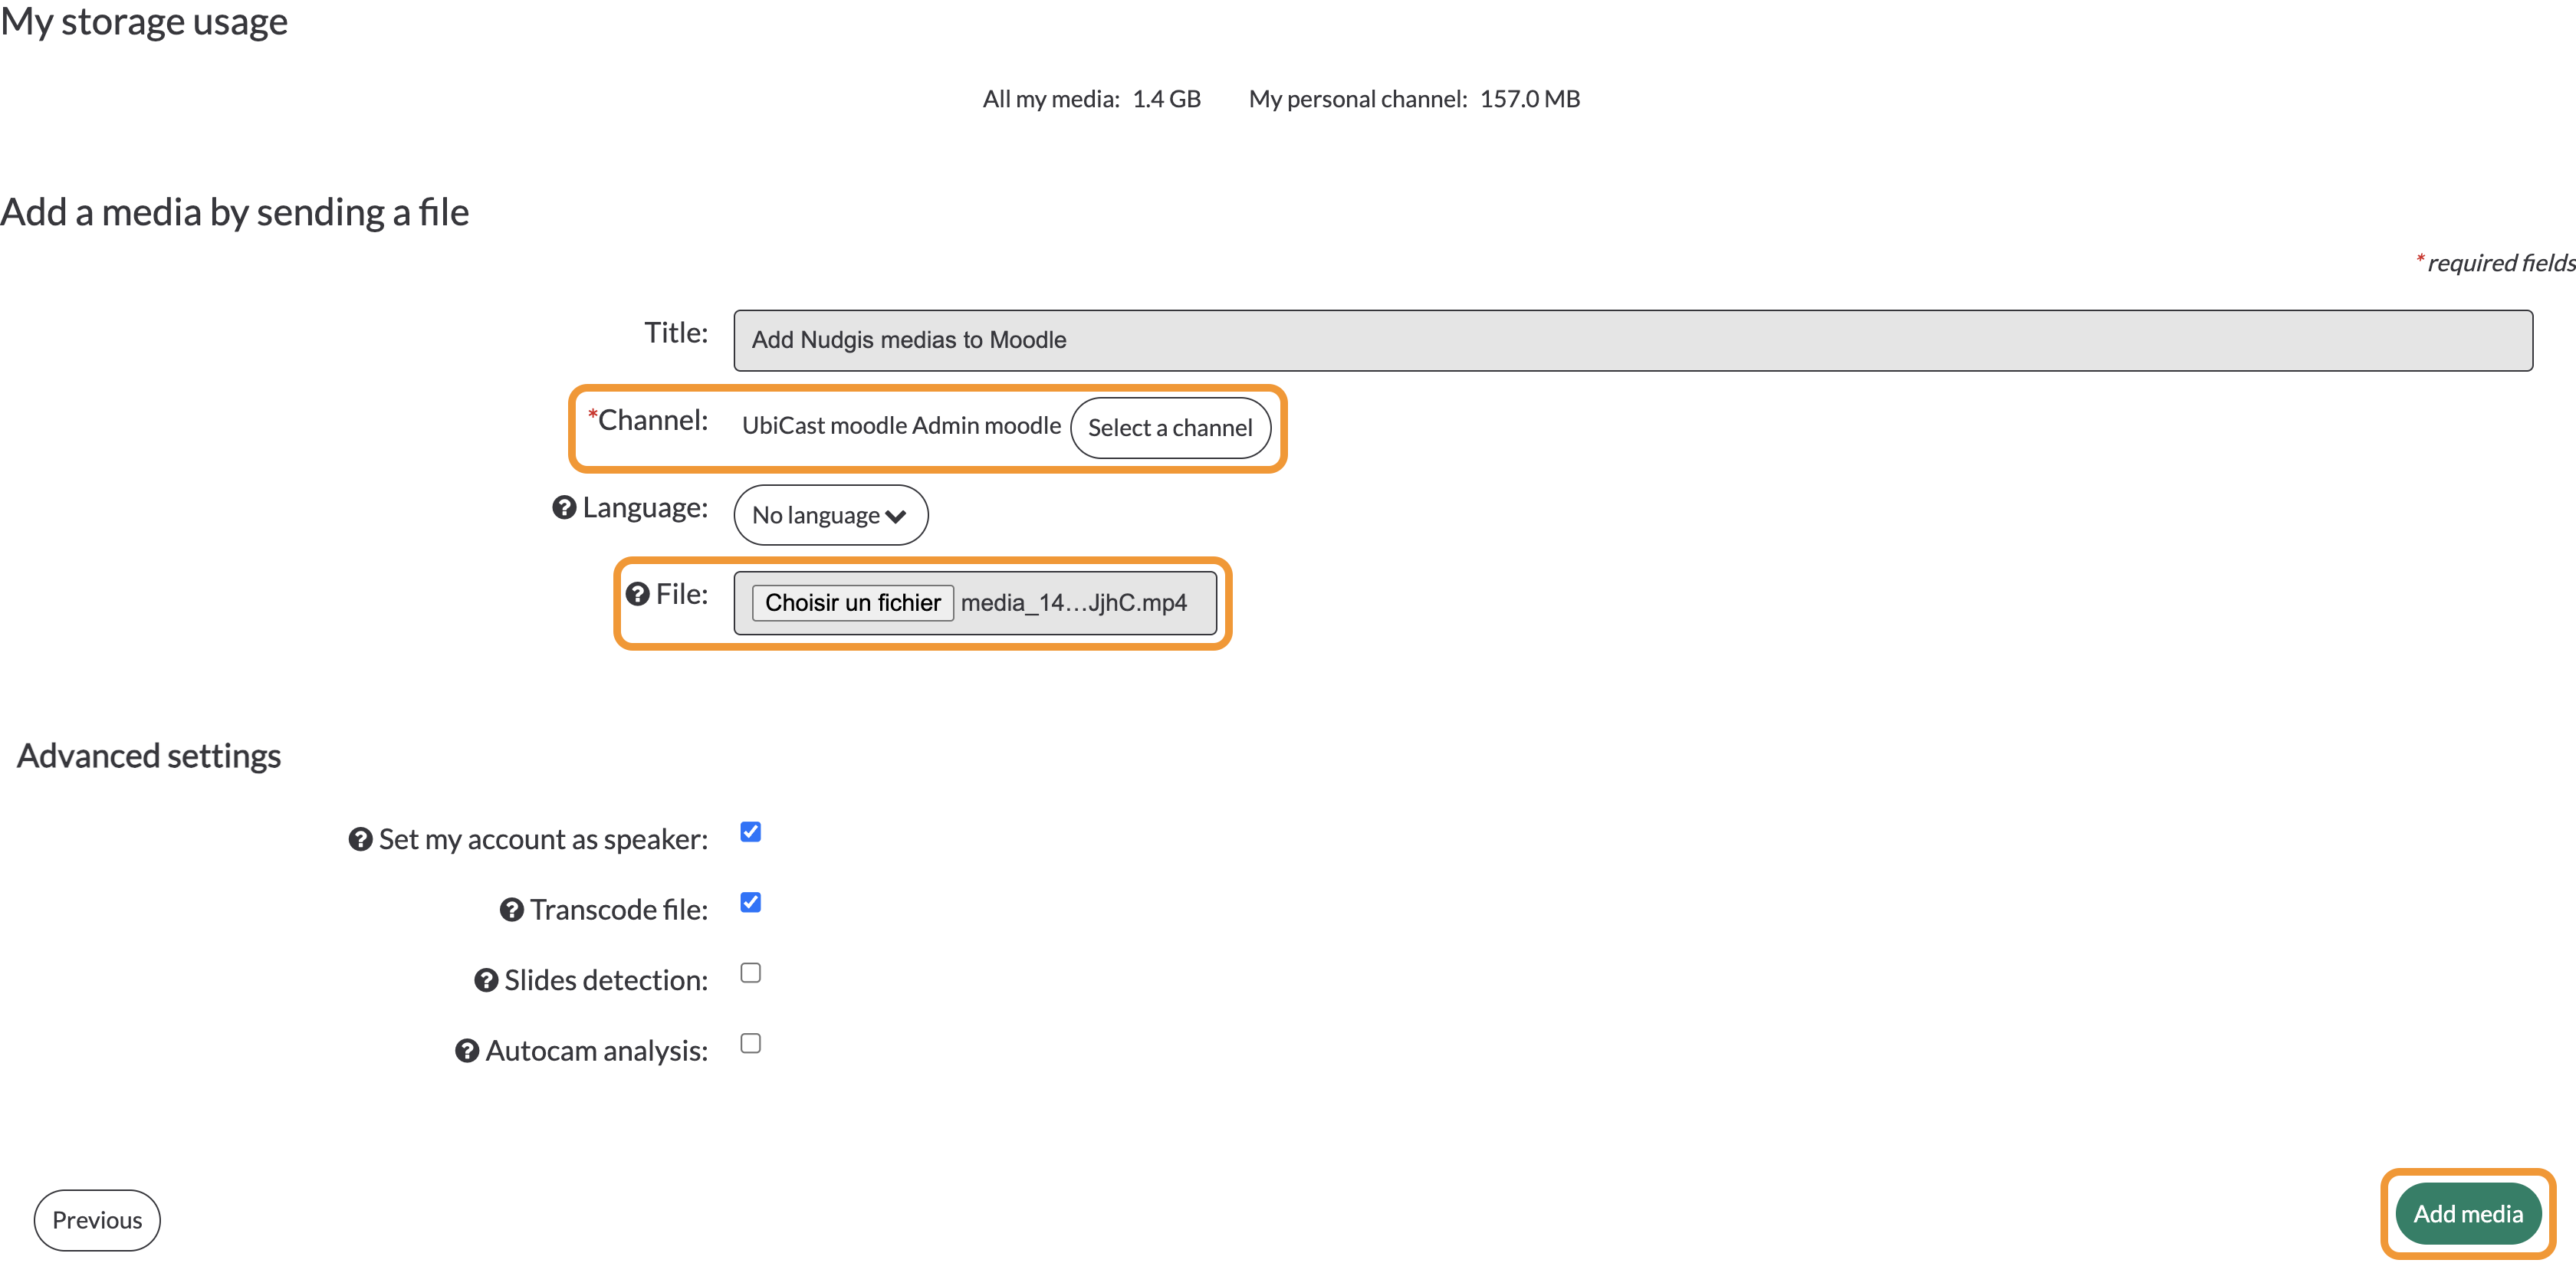Click help icon beside Autocam analysis
Viewport: 2576px width, 1273px height.
[x=467, y=1052]
